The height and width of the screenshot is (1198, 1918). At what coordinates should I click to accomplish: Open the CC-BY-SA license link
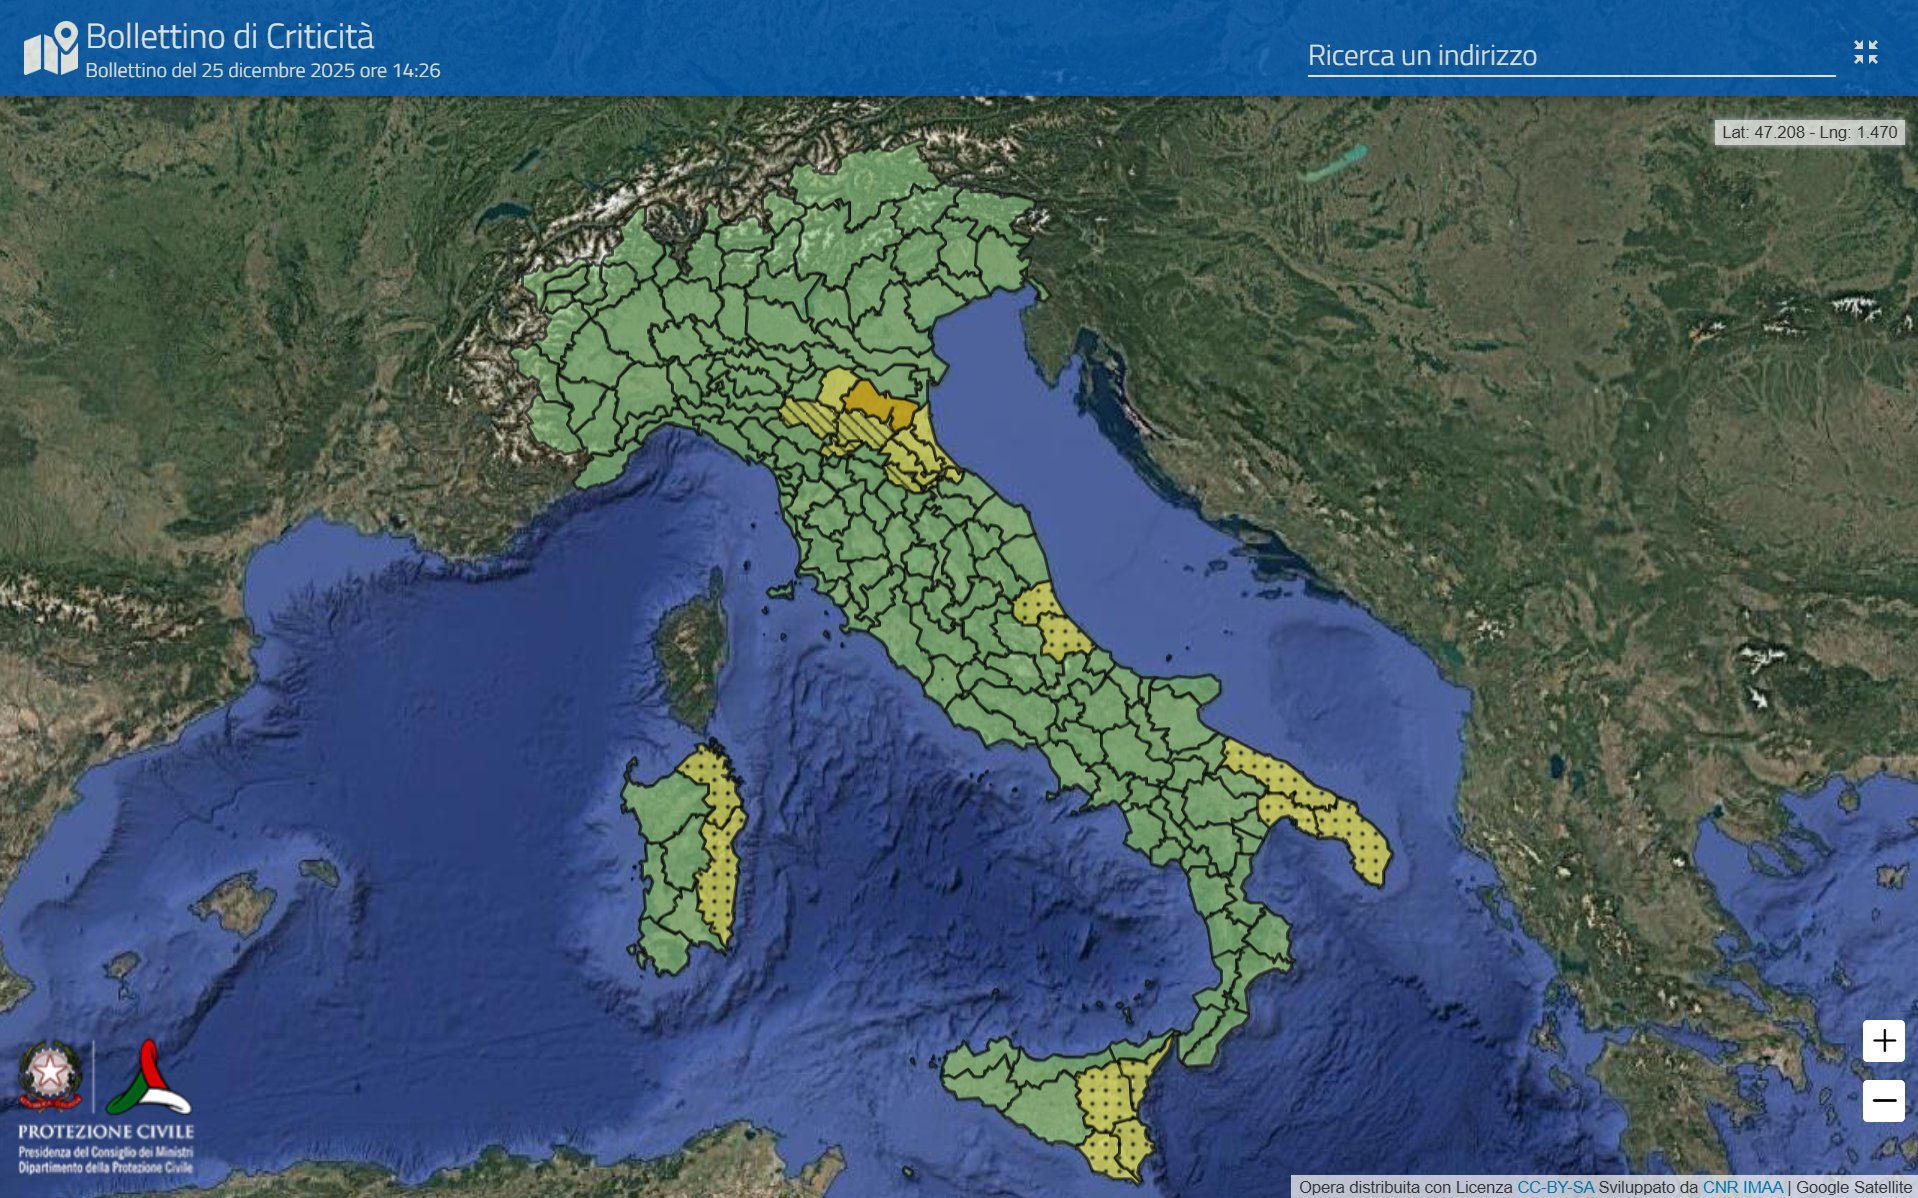coord(1555,1187)
